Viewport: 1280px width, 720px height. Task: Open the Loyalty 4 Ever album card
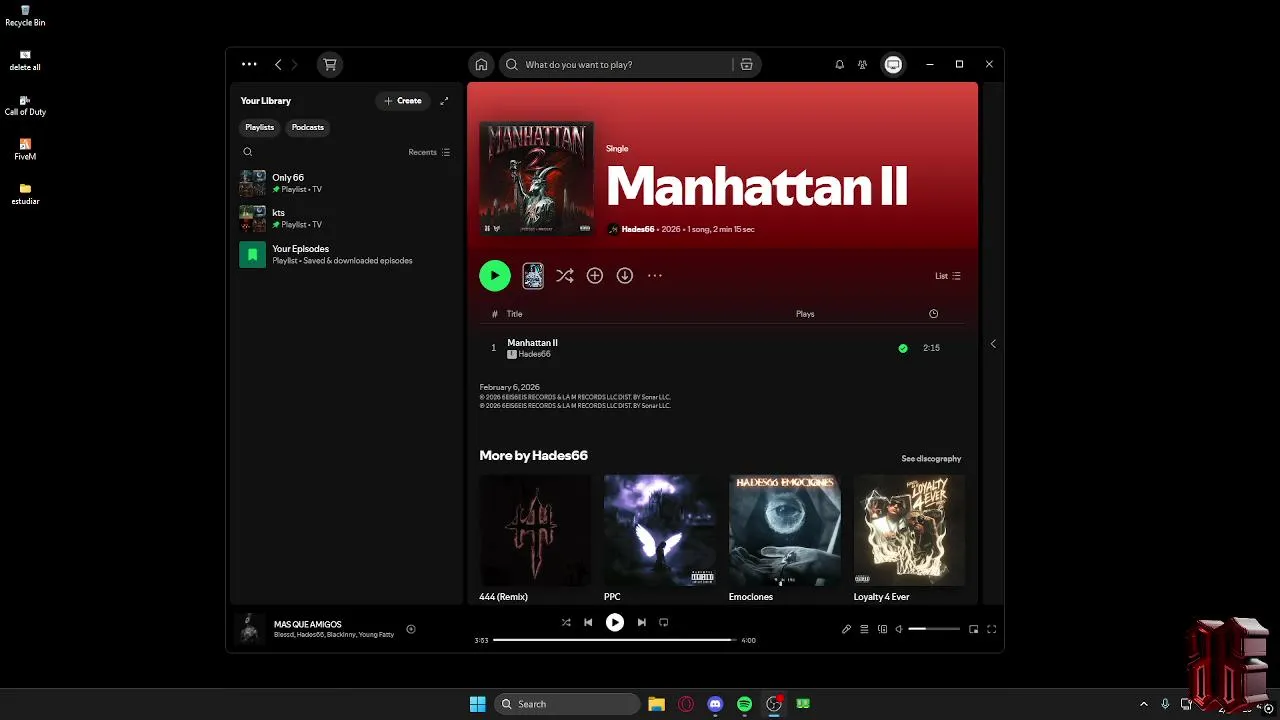(910, 539)
